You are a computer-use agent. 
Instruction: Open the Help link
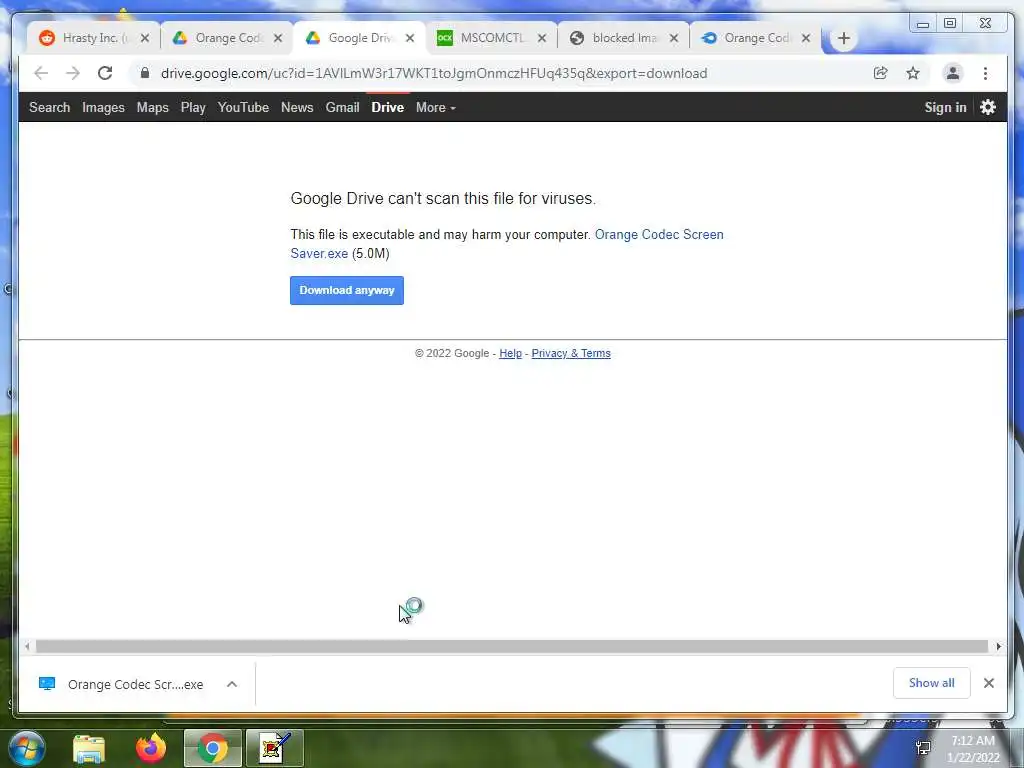(510, 353)
